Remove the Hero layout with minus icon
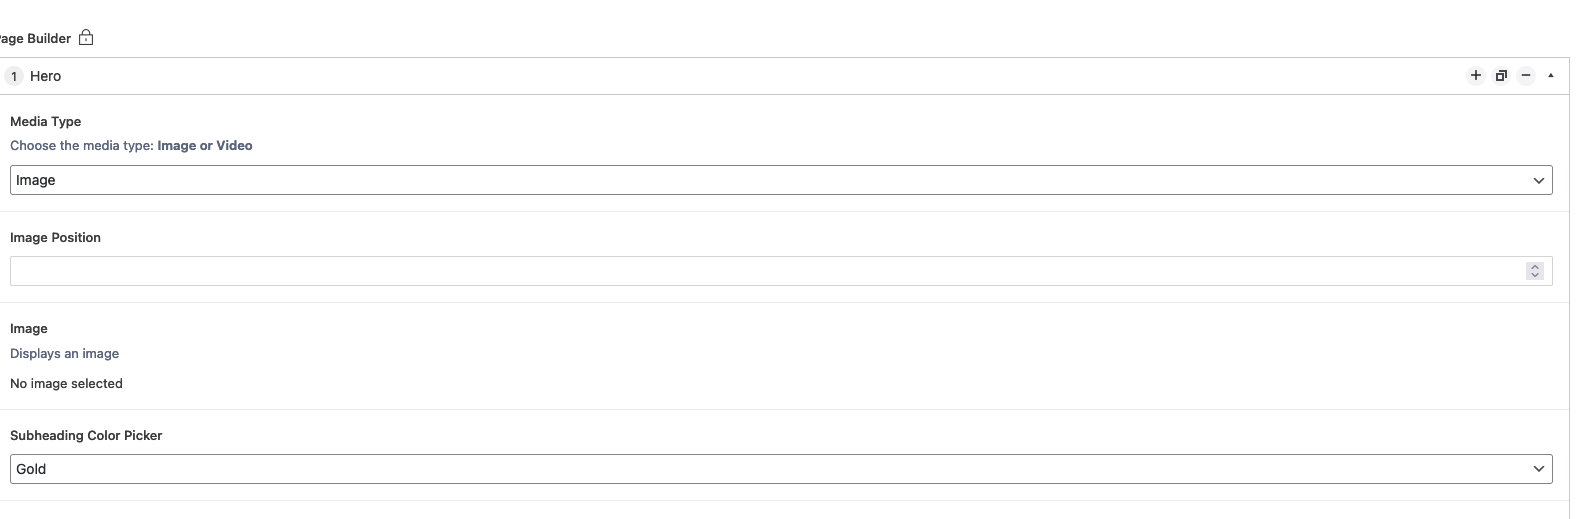Image resolution: width=1582 pixels, height=519 pixels. click(1526, 76)
